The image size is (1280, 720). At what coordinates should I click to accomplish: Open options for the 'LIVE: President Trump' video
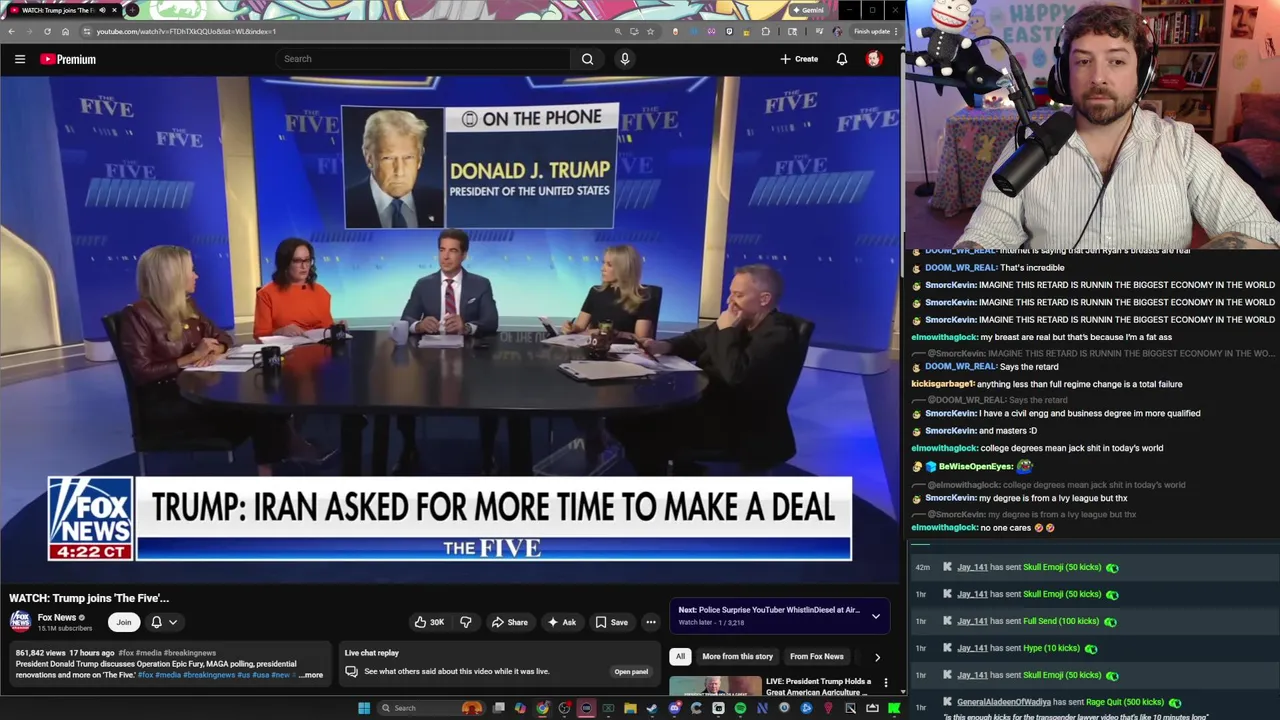tap(885, 683)
